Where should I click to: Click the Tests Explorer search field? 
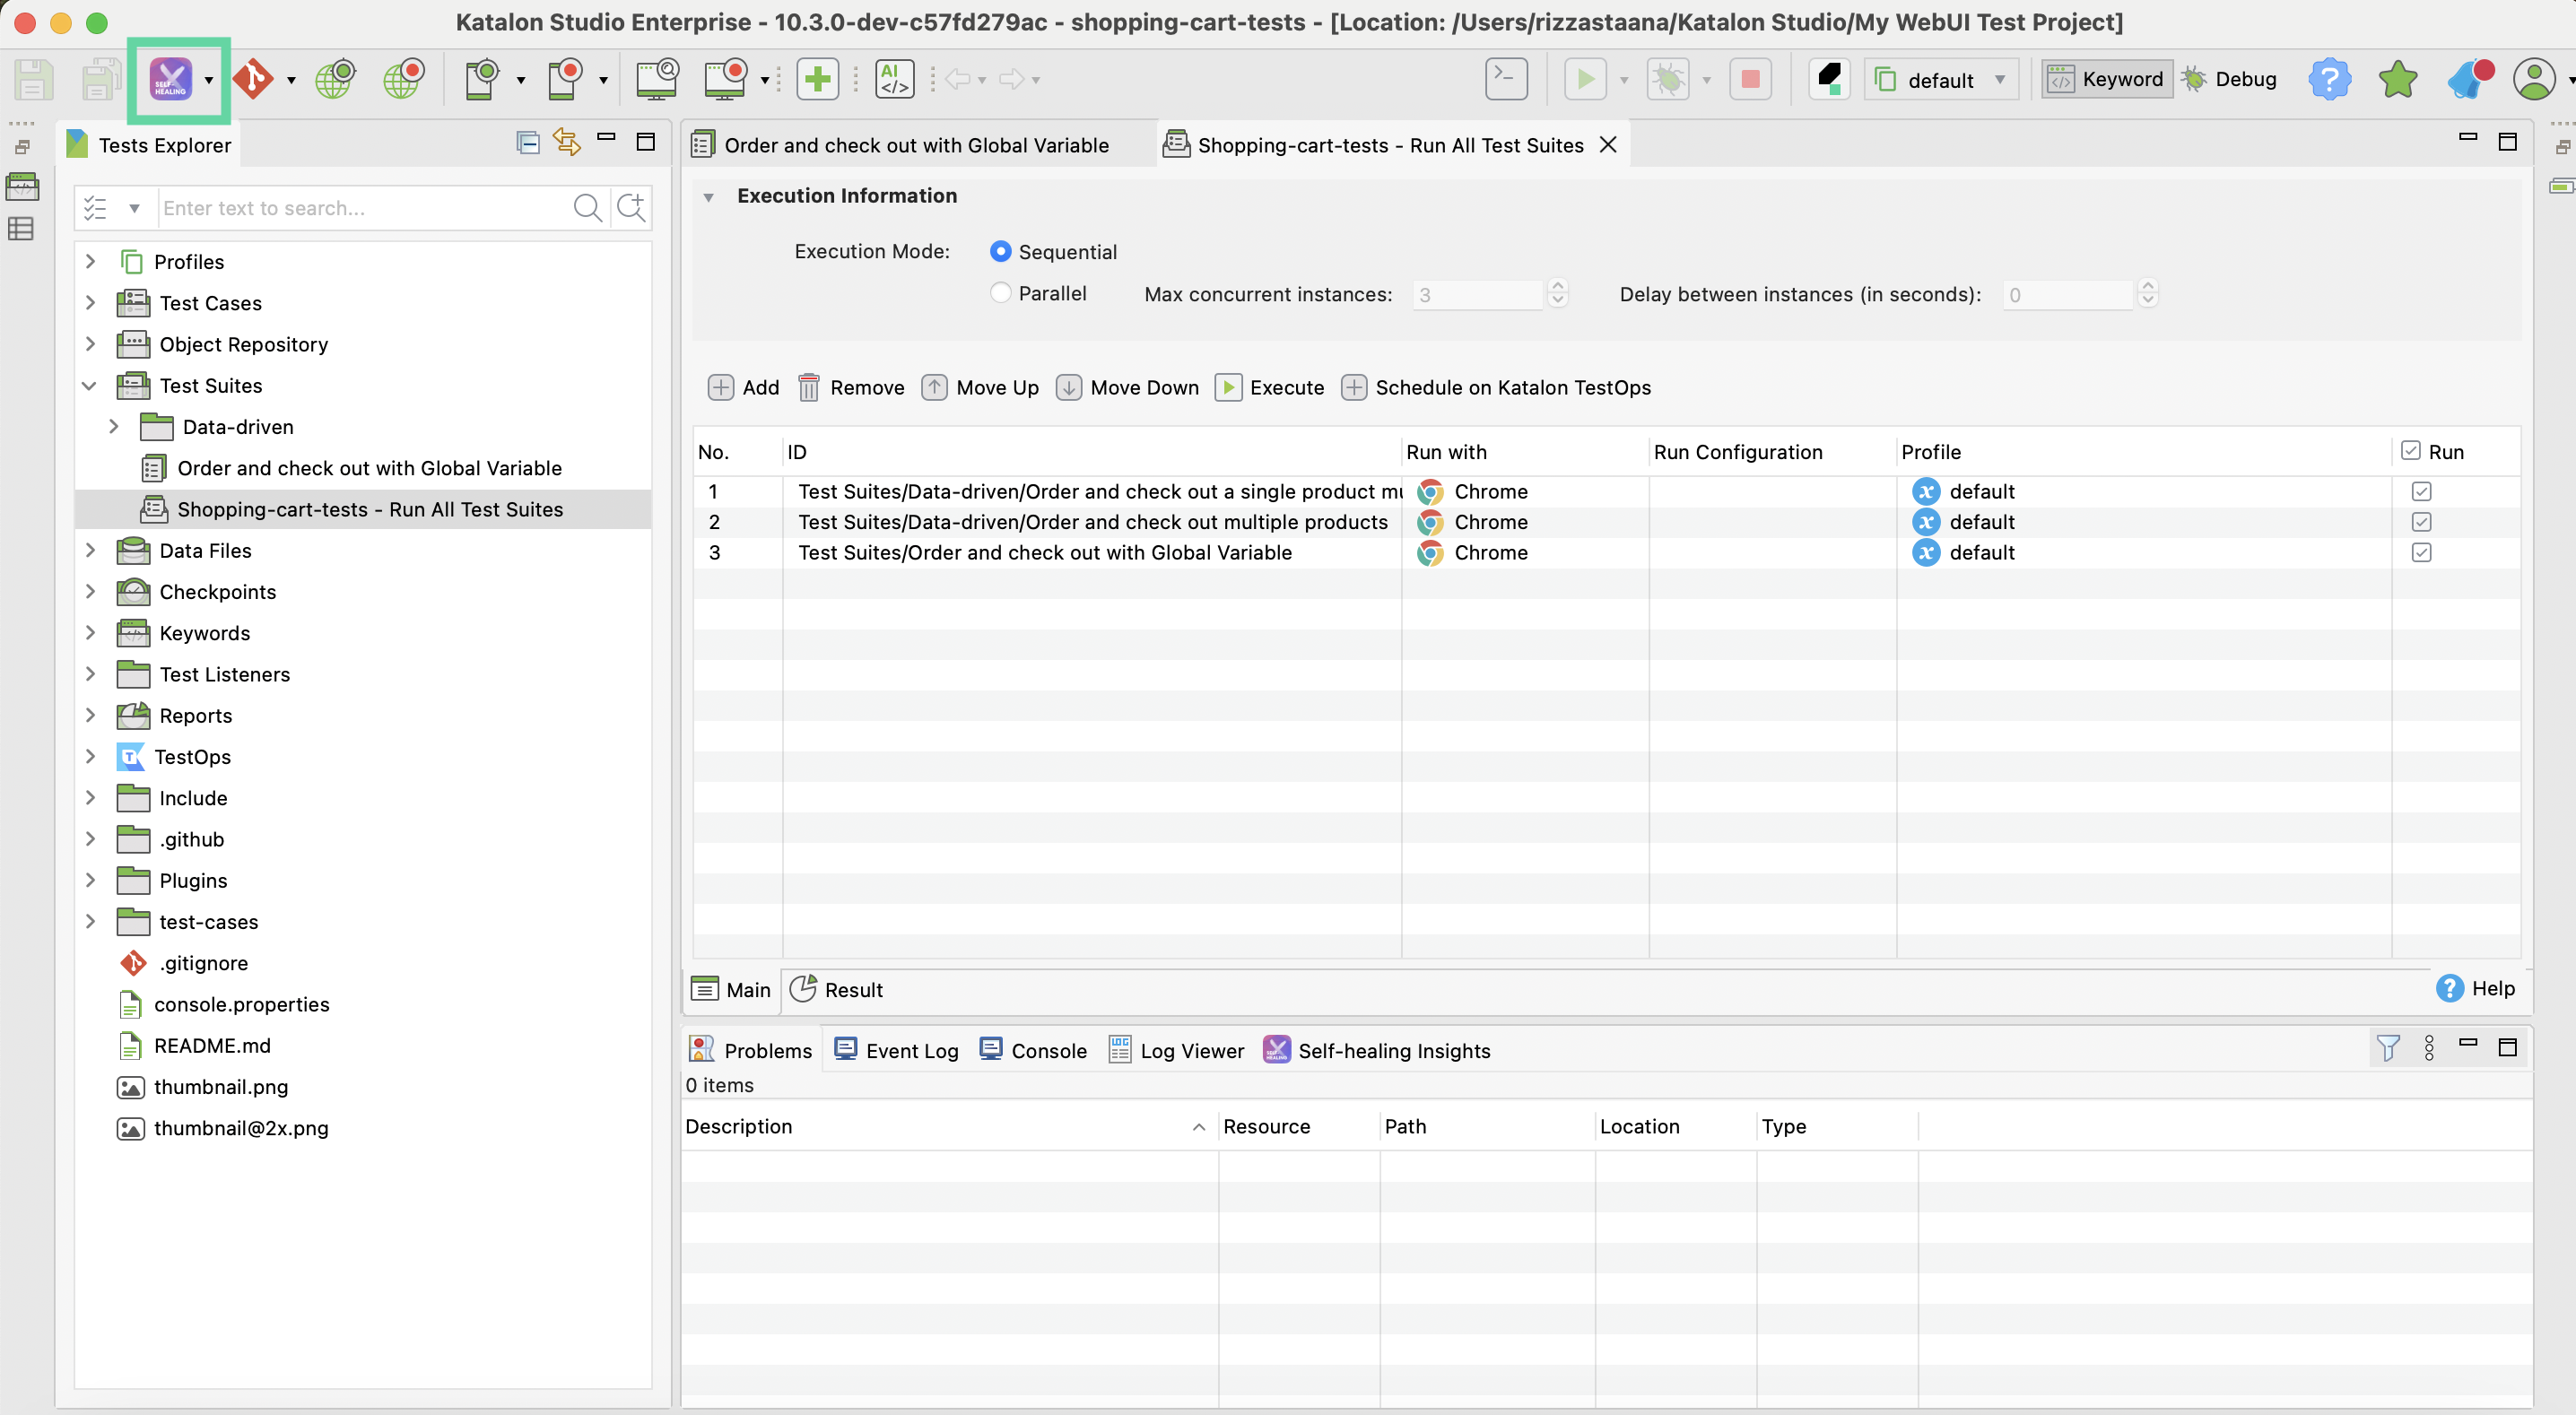pos(363,208)
